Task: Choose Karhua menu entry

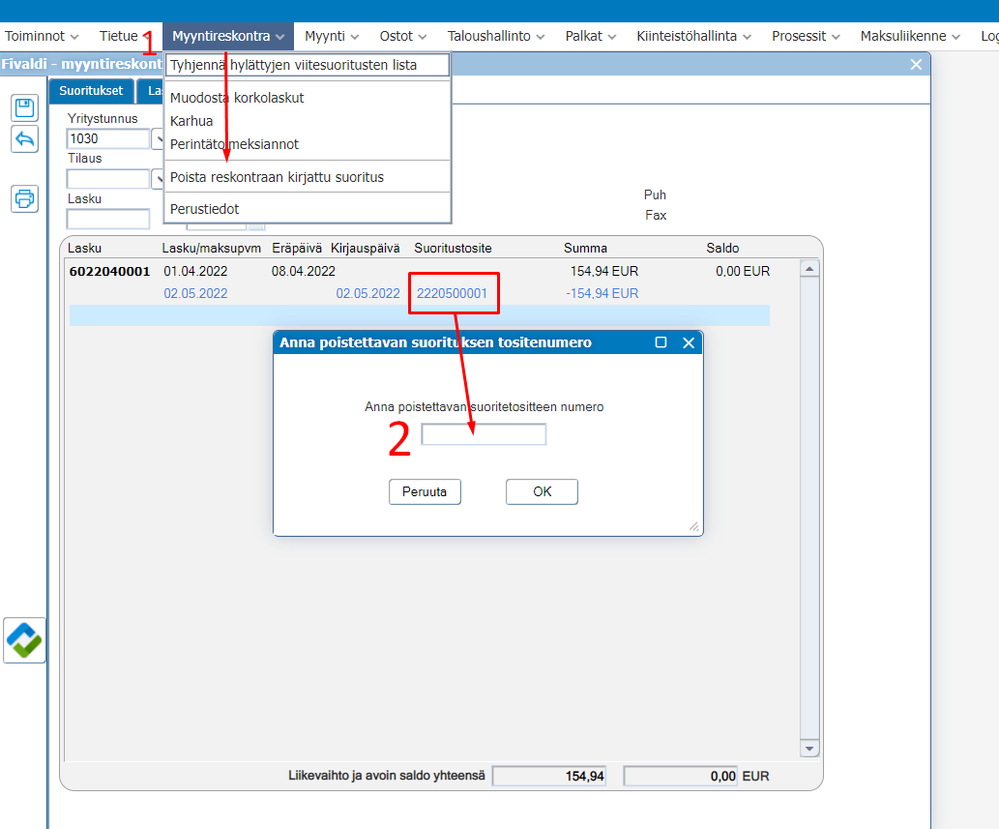Action: 307,121
